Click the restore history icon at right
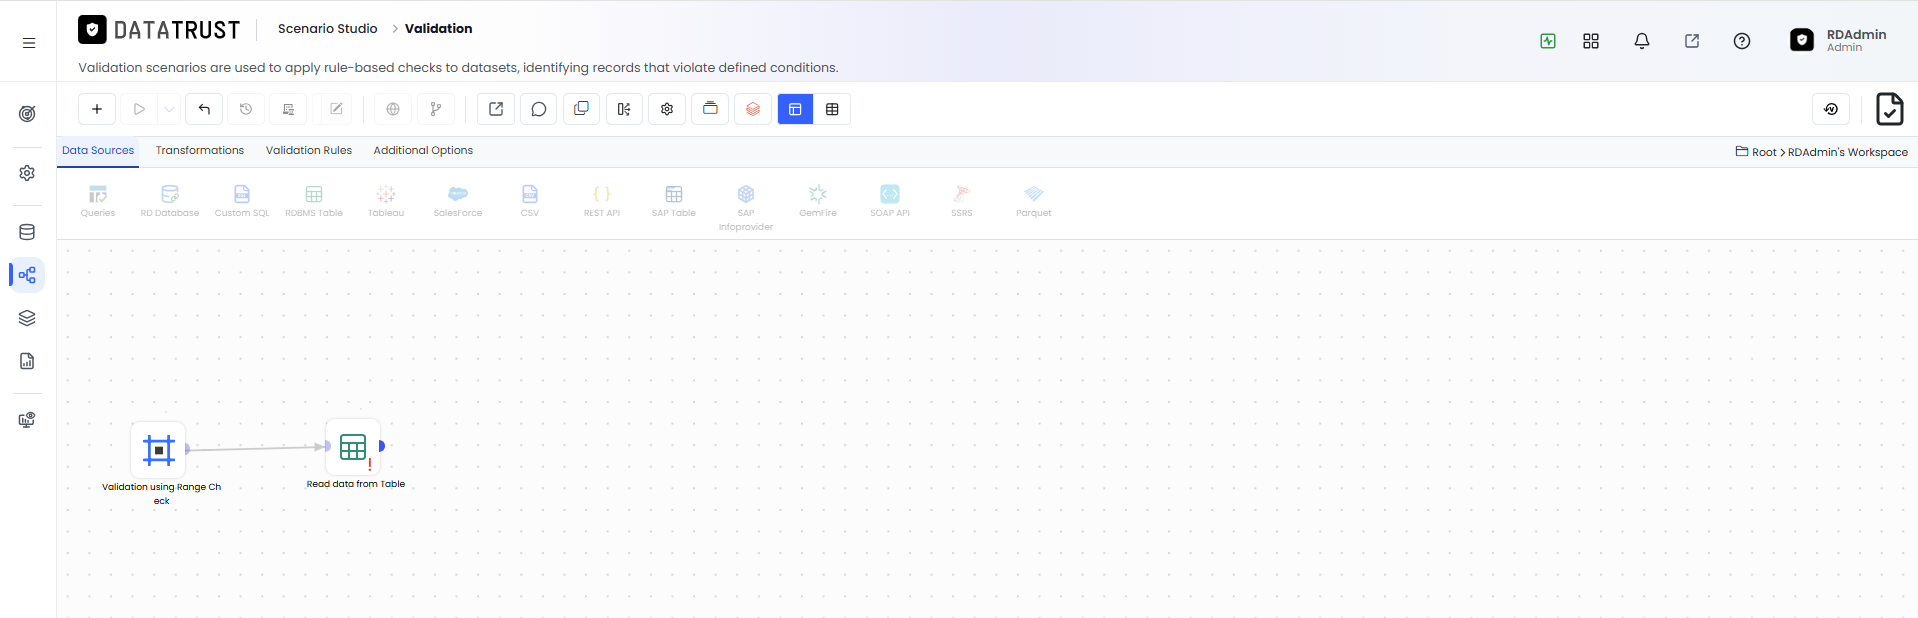The image size is (1918, 618). click(1831, 109)
